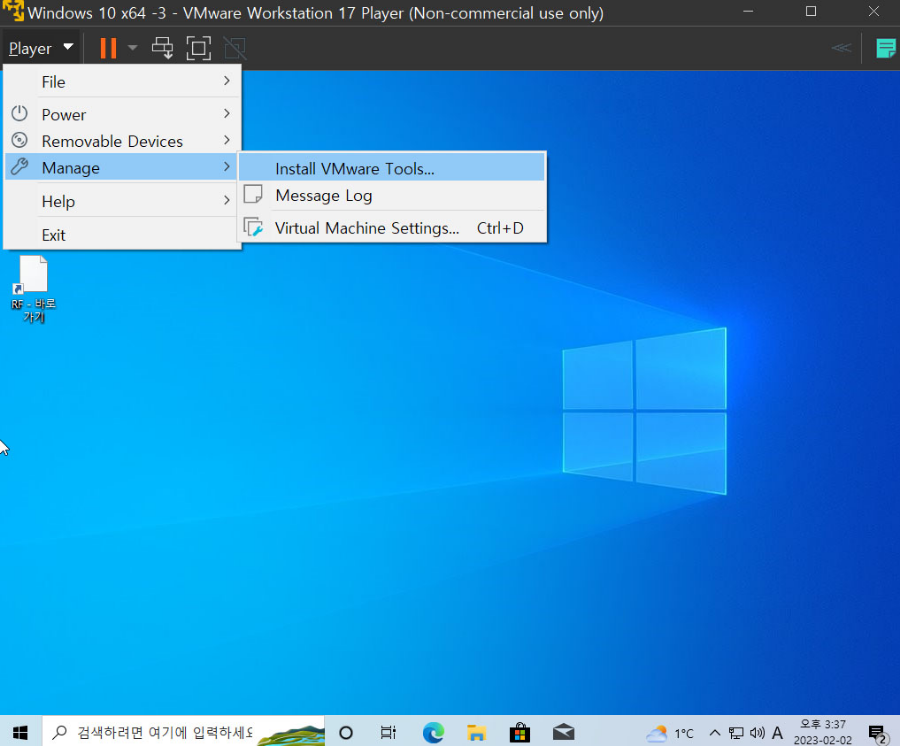Click the orange Suspend (pause) icon
The width and height of the screenshot is (900, 746).
point(108,48)
